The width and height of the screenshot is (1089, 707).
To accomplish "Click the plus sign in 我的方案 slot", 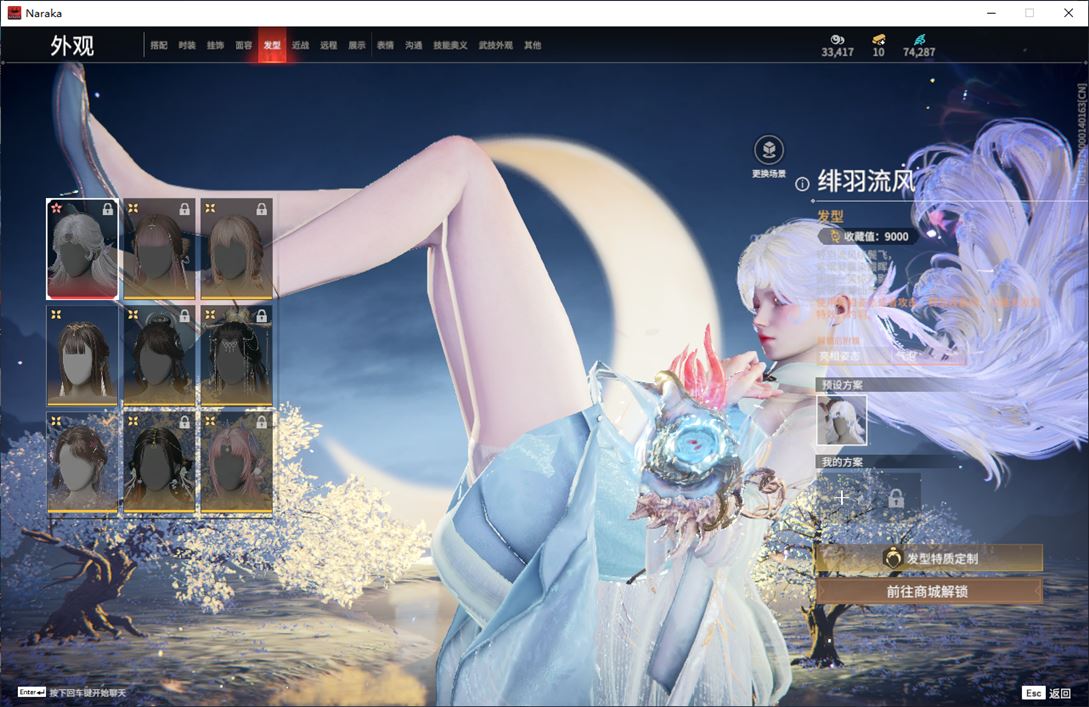I will [842, 497].
